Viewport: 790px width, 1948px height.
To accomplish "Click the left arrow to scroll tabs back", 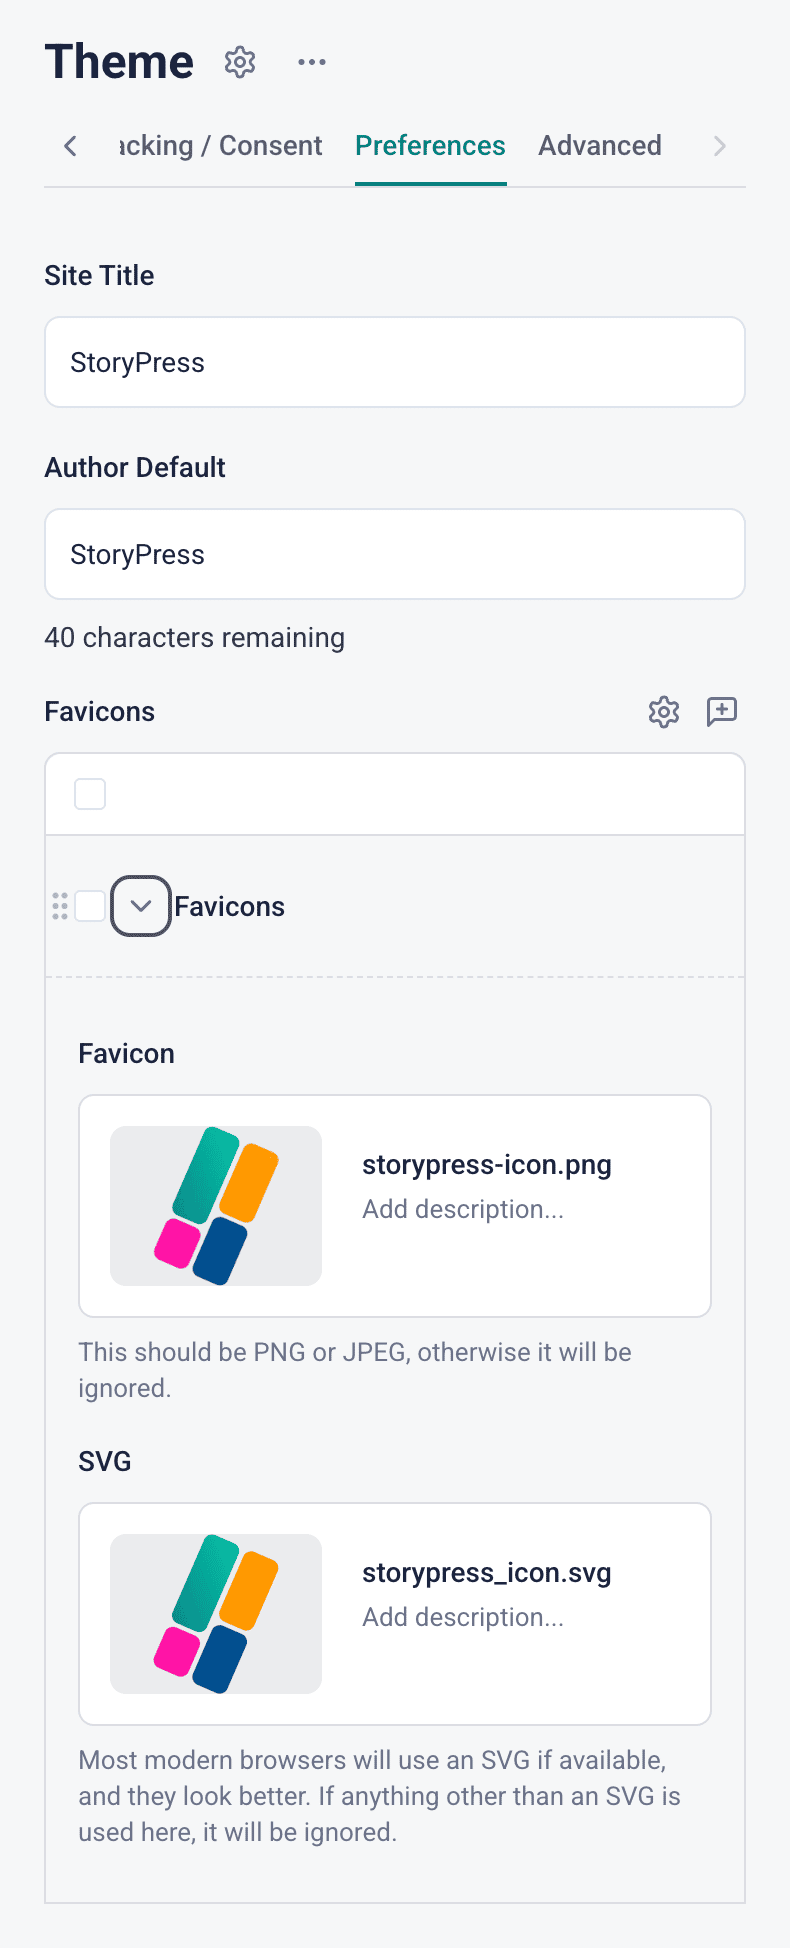I will [x=69, y=145].
